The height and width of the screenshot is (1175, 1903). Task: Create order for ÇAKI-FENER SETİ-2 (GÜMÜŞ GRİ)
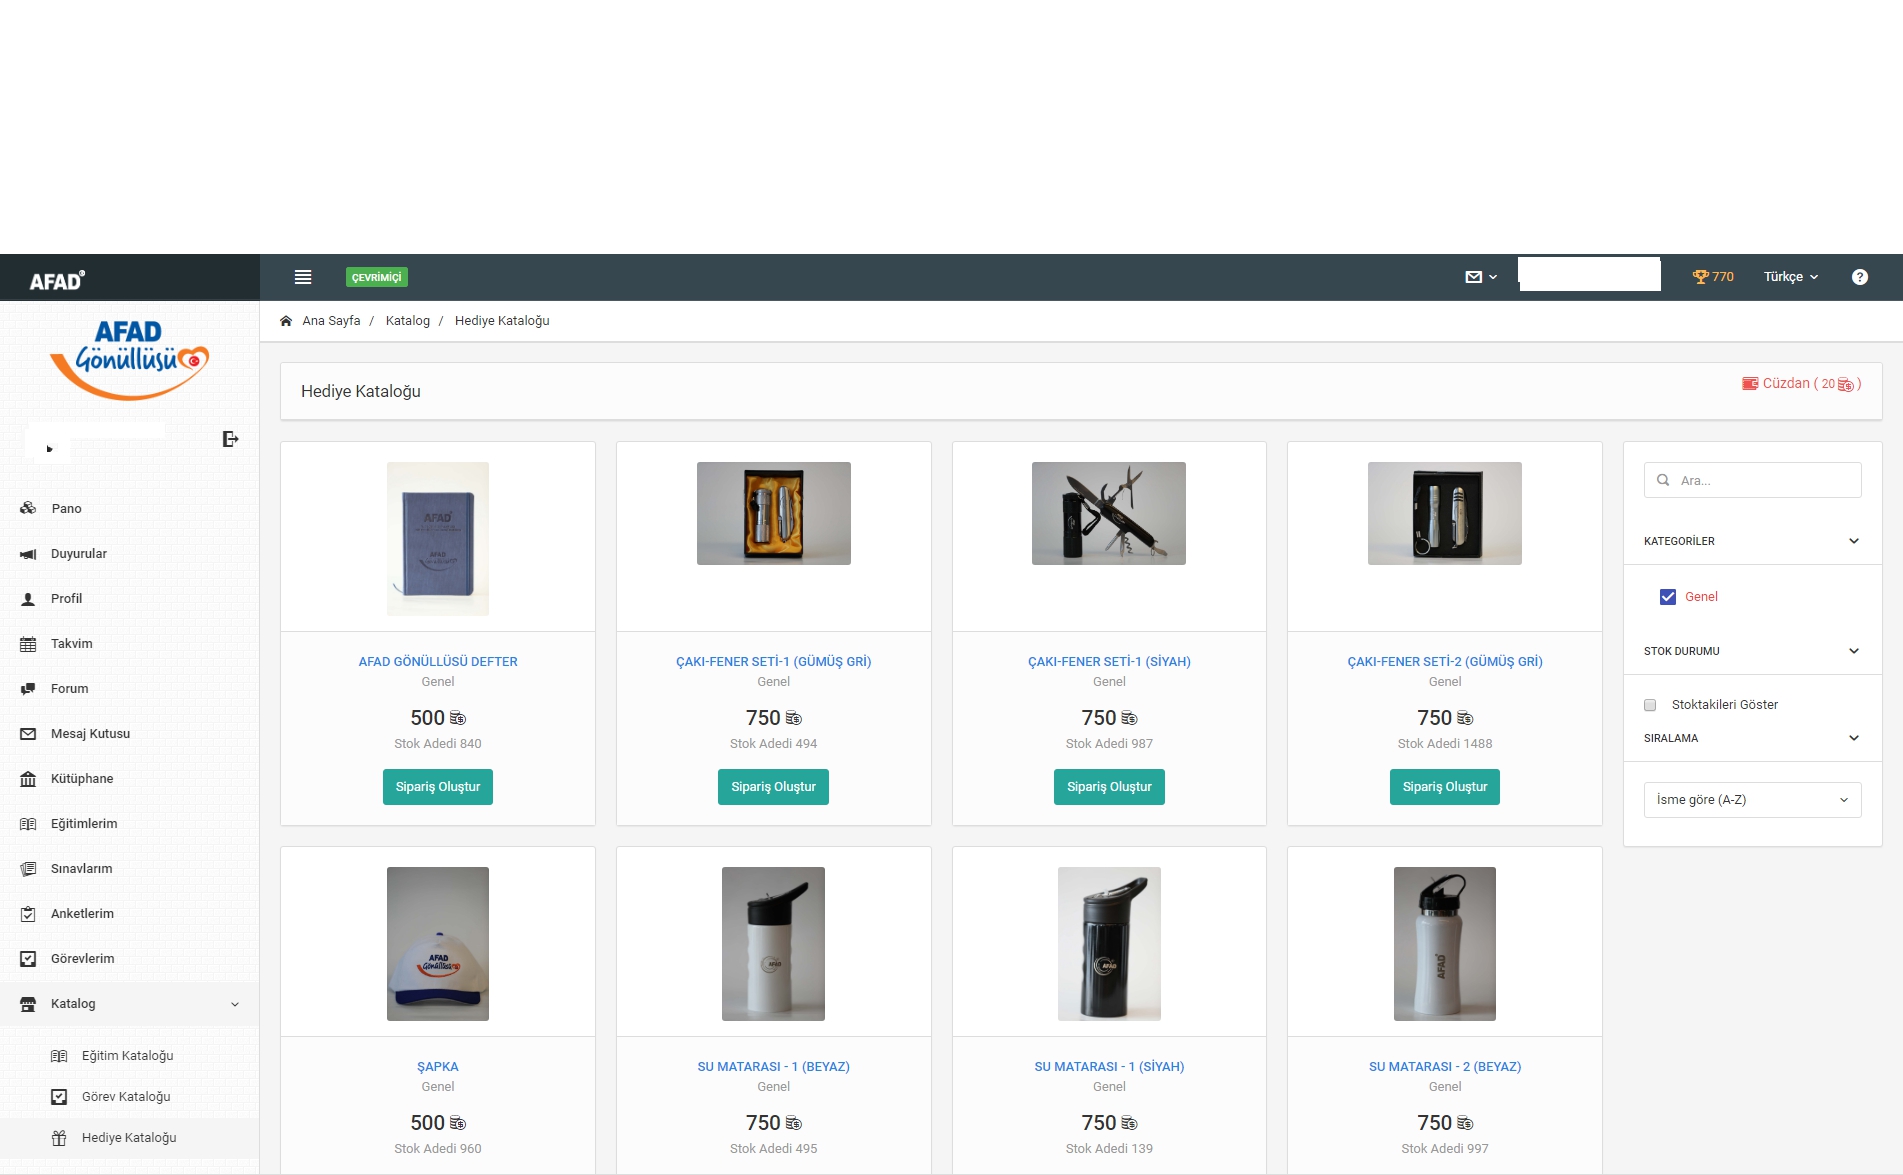[1445, 787]
